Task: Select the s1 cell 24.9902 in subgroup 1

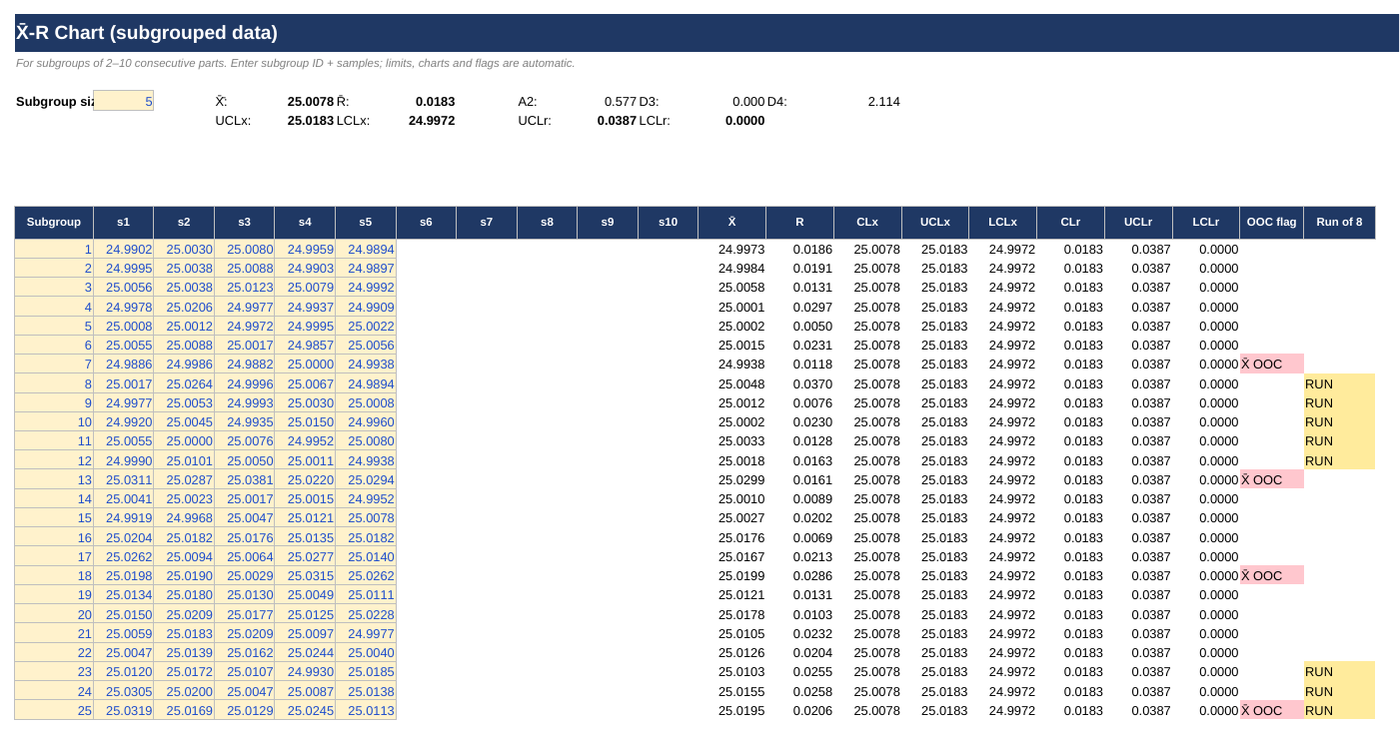Action: (x=123, y=249)
